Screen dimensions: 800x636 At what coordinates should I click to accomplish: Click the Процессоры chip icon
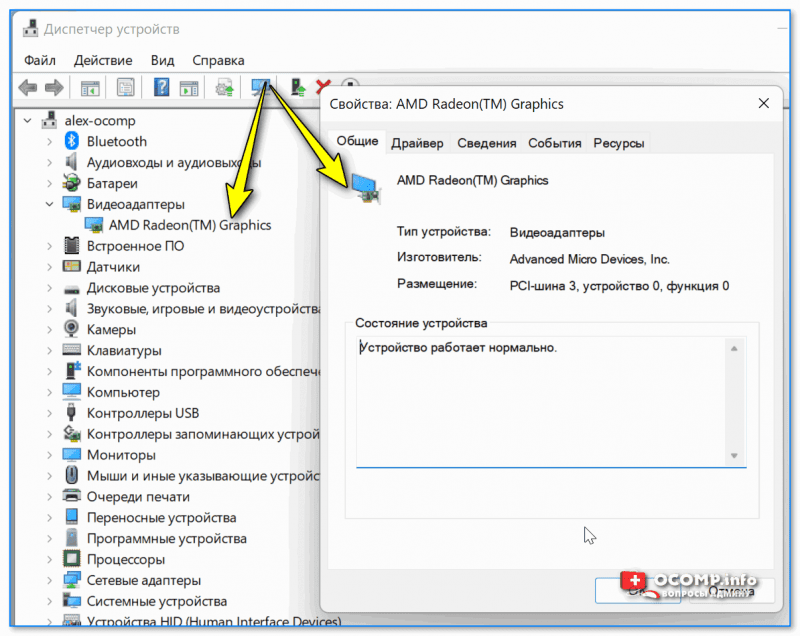click(x=71, y=559)
